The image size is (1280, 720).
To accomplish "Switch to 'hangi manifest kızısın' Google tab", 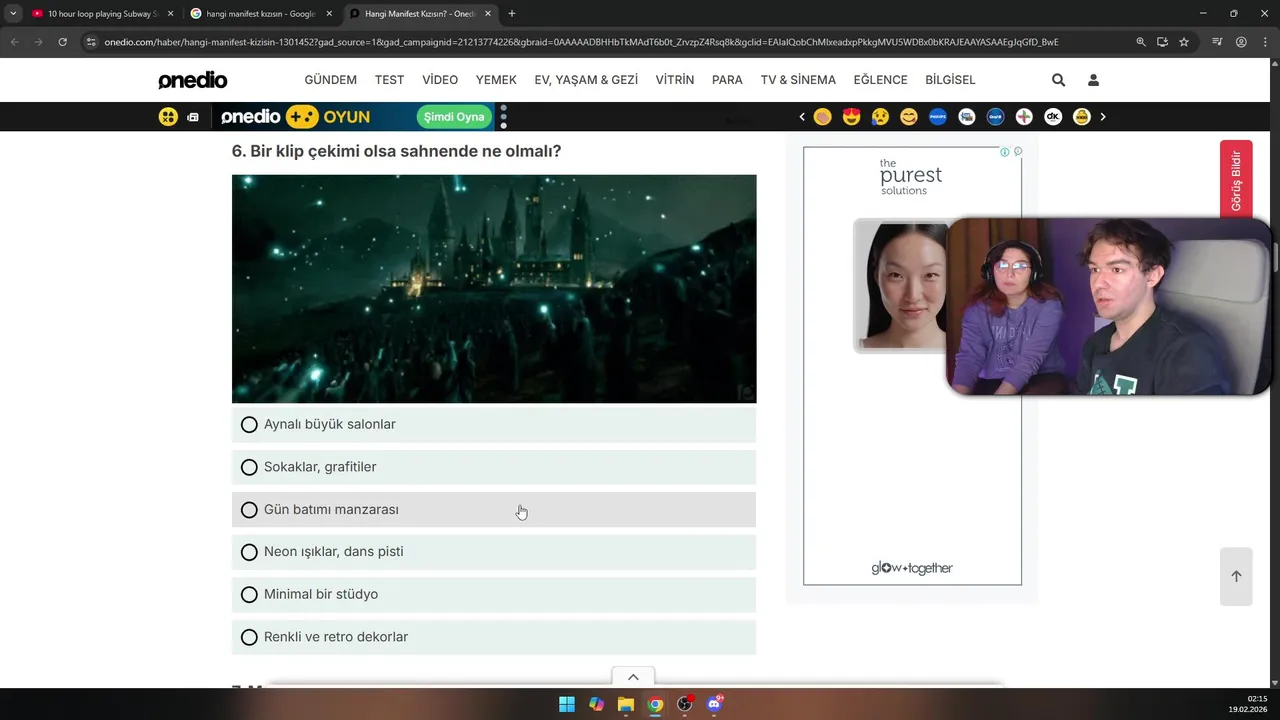I will coord(260,14).
